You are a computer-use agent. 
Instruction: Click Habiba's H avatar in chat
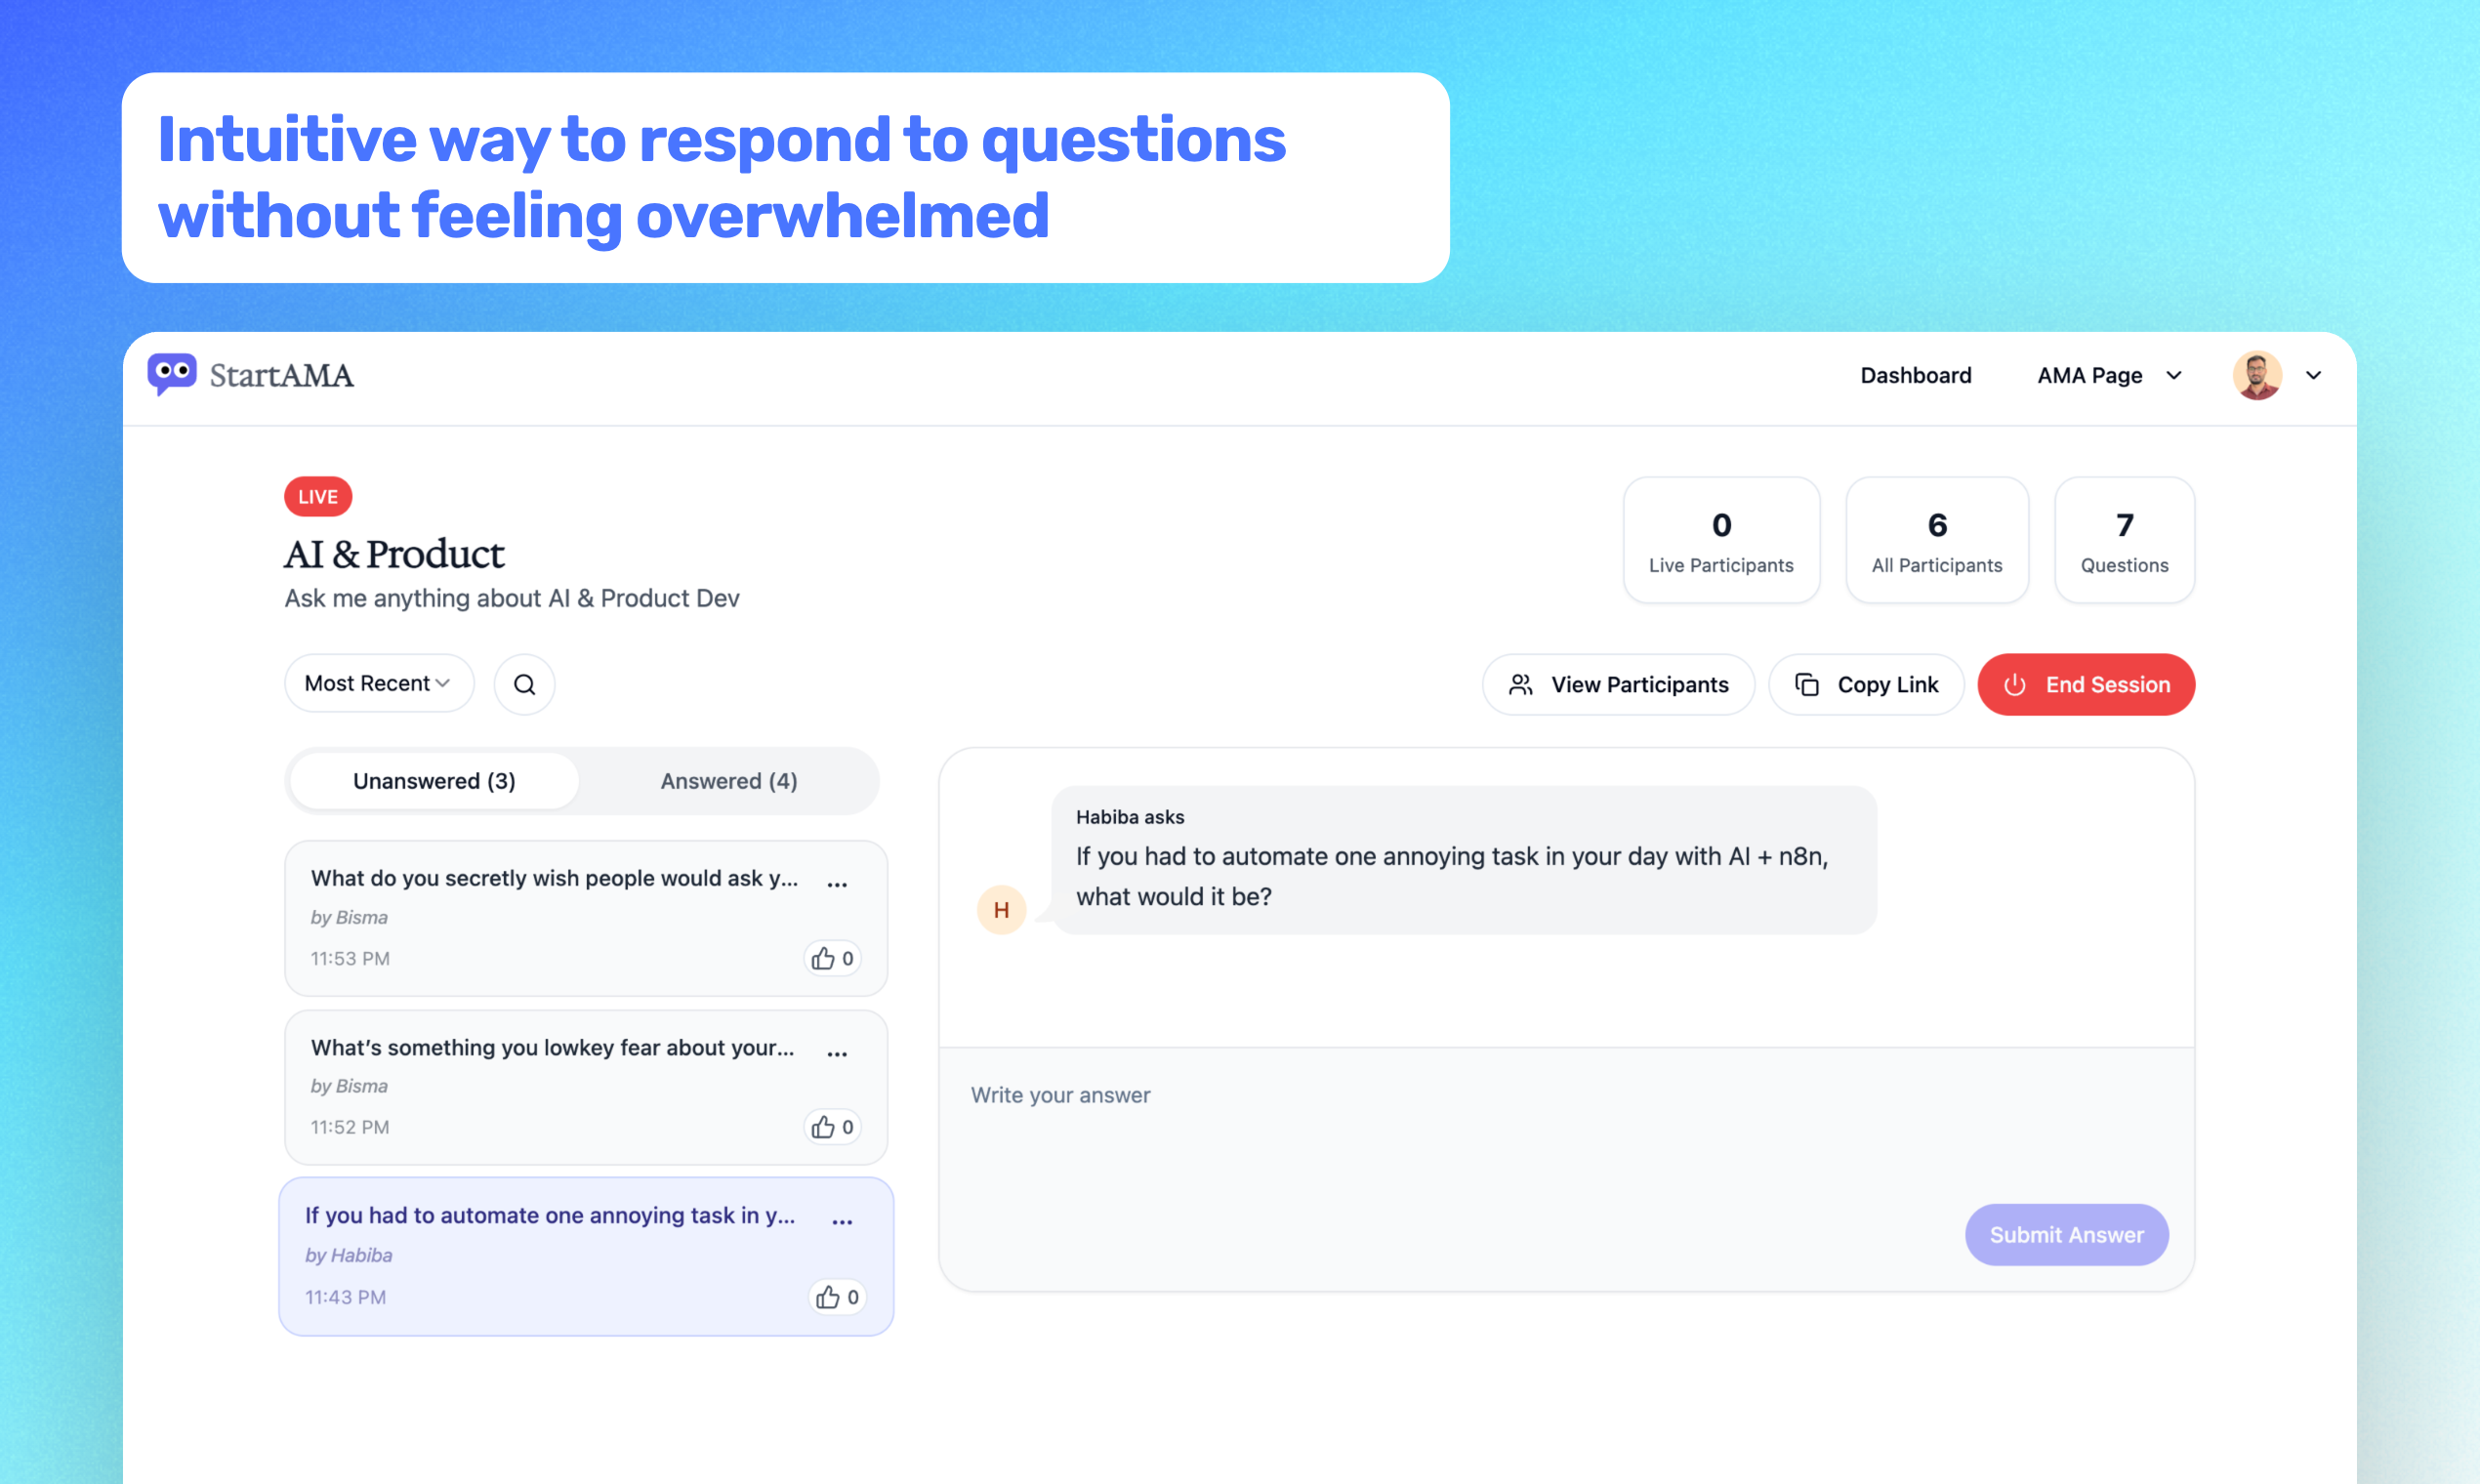click(1001, 910)
